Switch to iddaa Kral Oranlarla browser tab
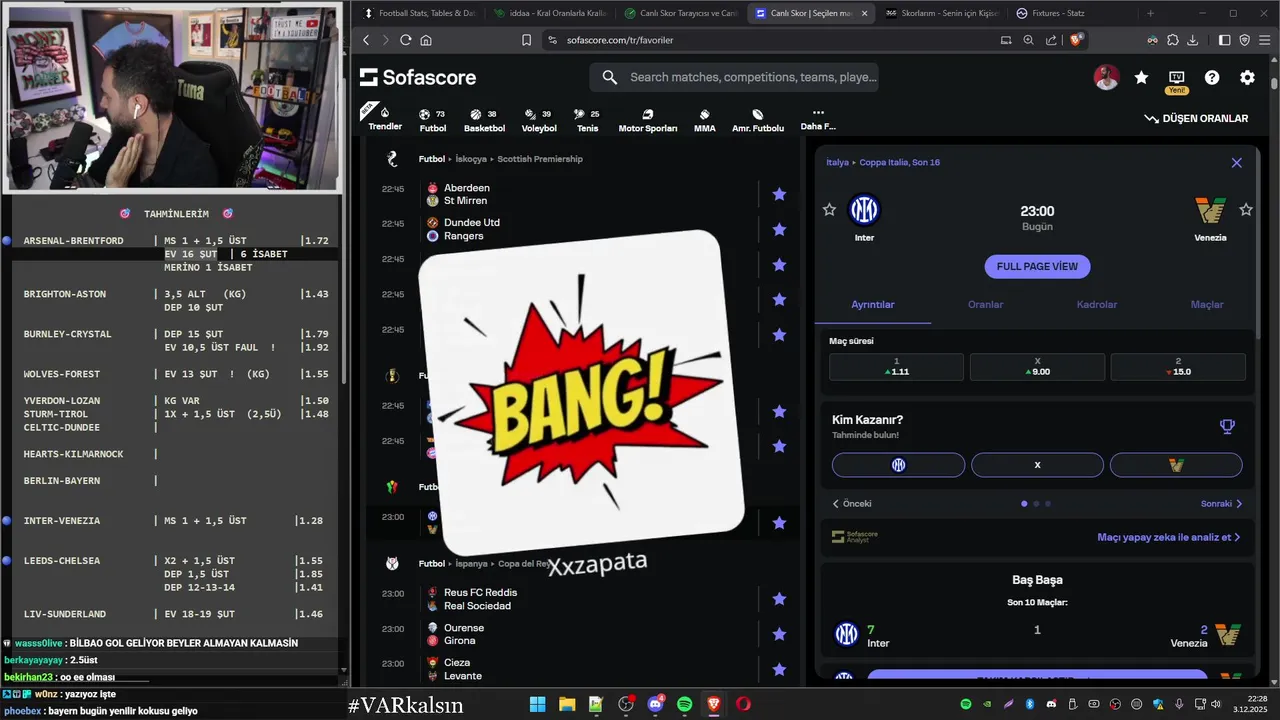 pos(548,13)
